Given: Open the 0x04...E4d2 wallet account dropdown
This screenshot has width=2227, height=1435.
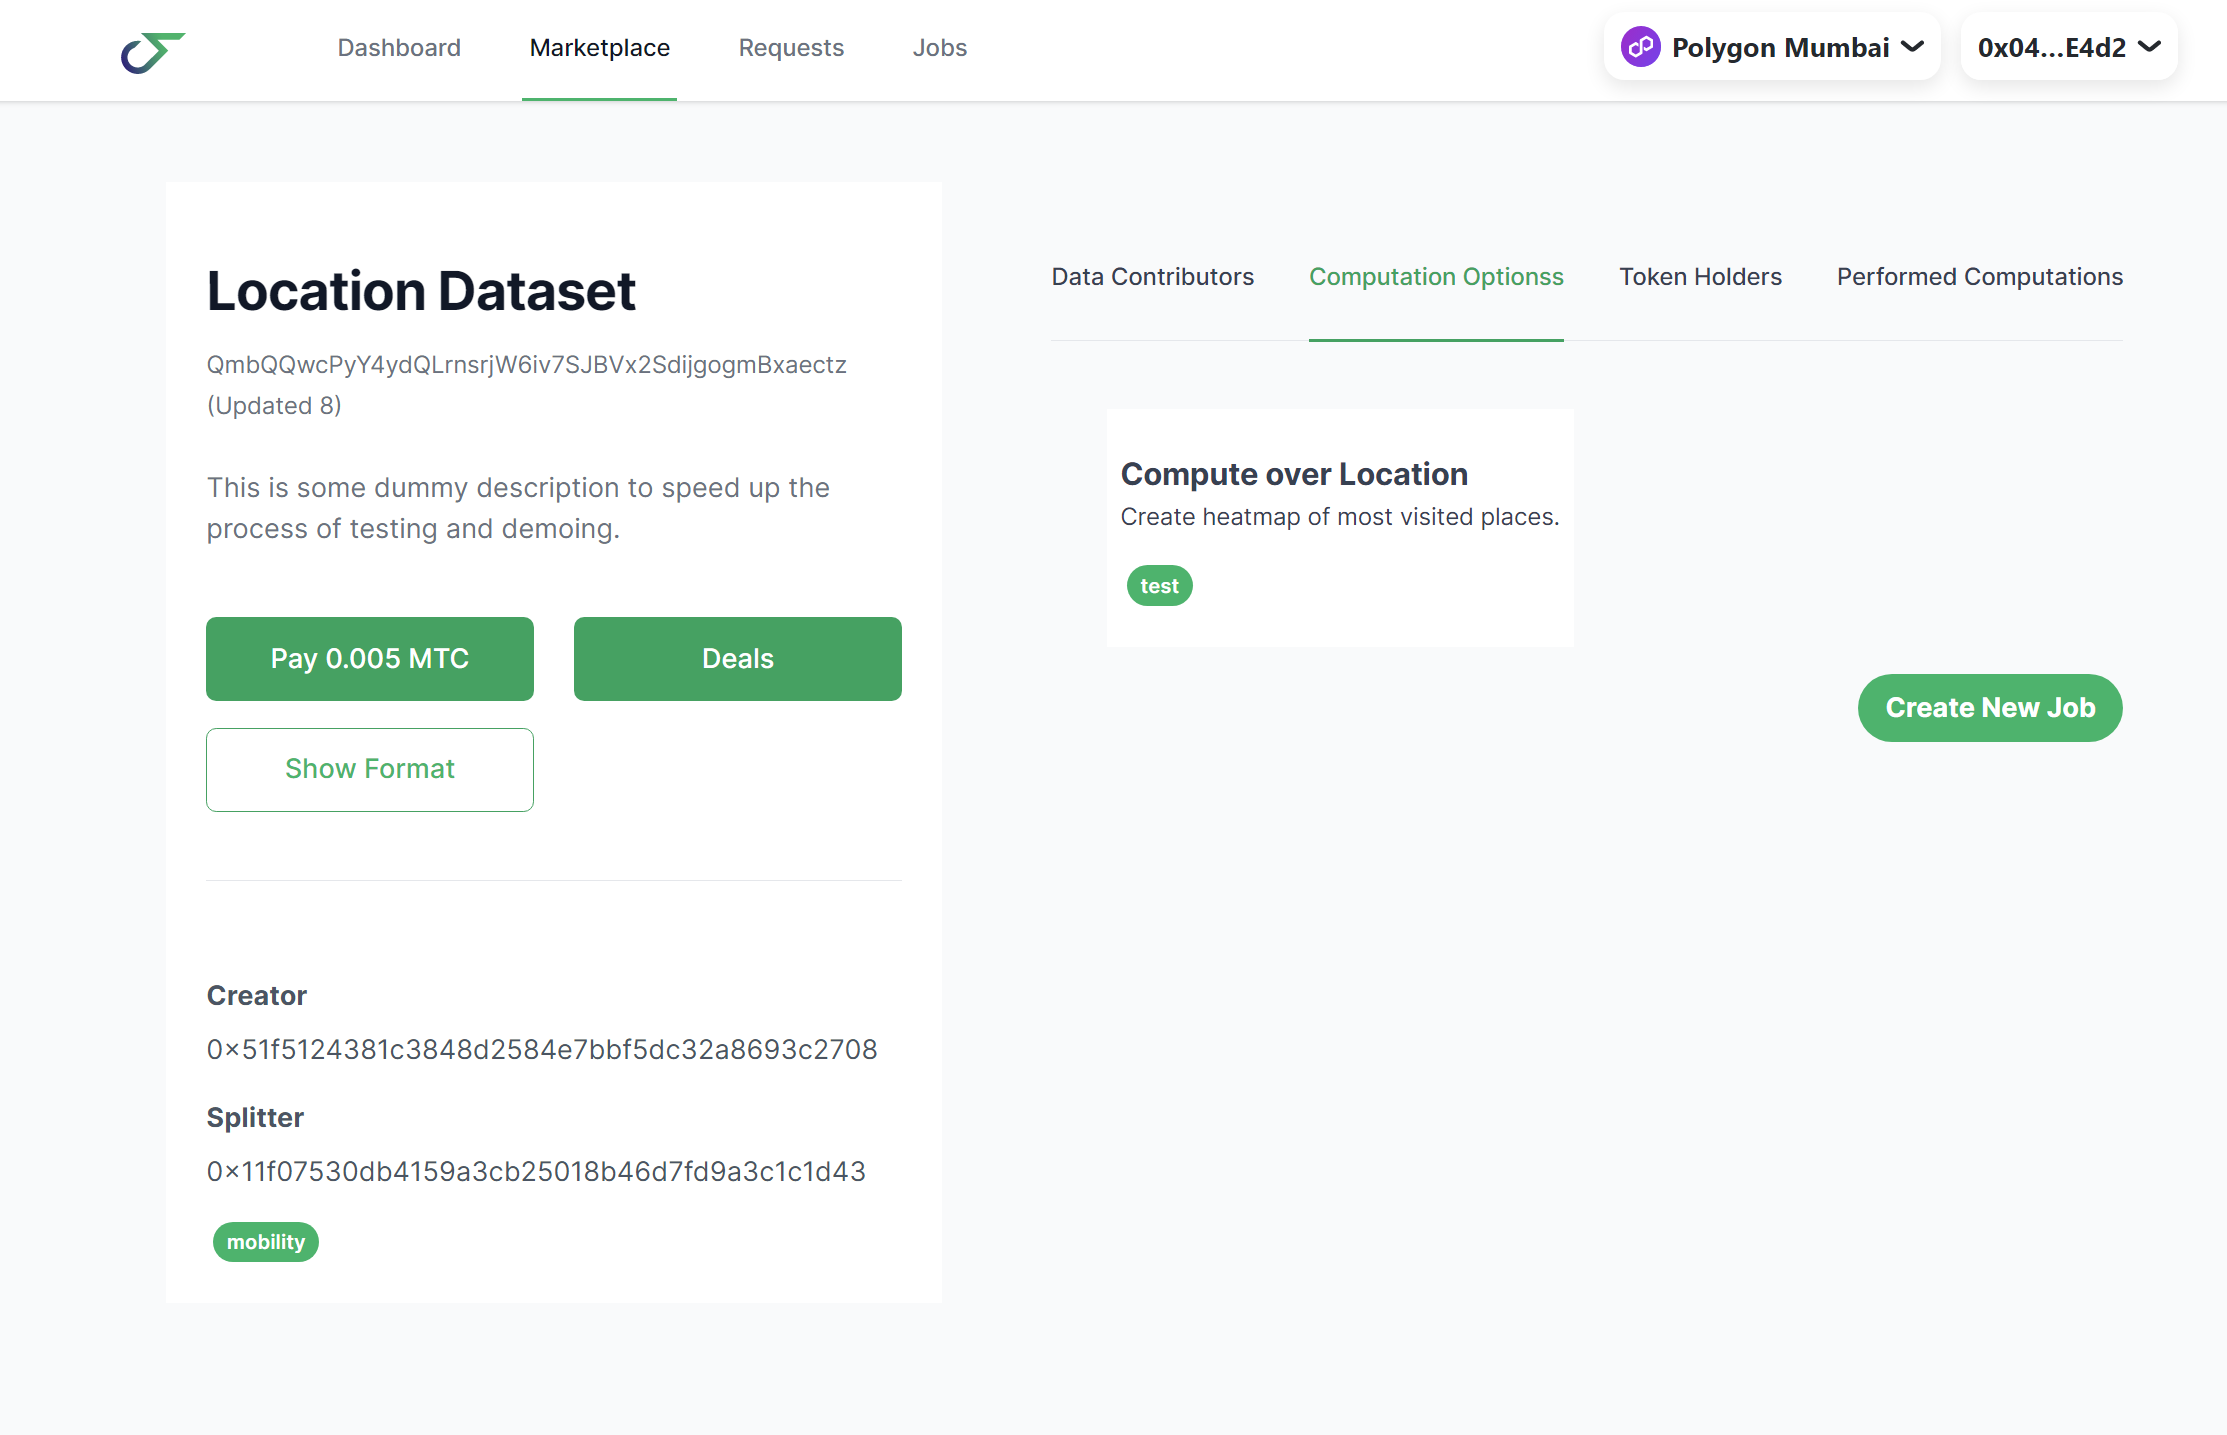Looking at the screenshot, I should coord(2068,47).
